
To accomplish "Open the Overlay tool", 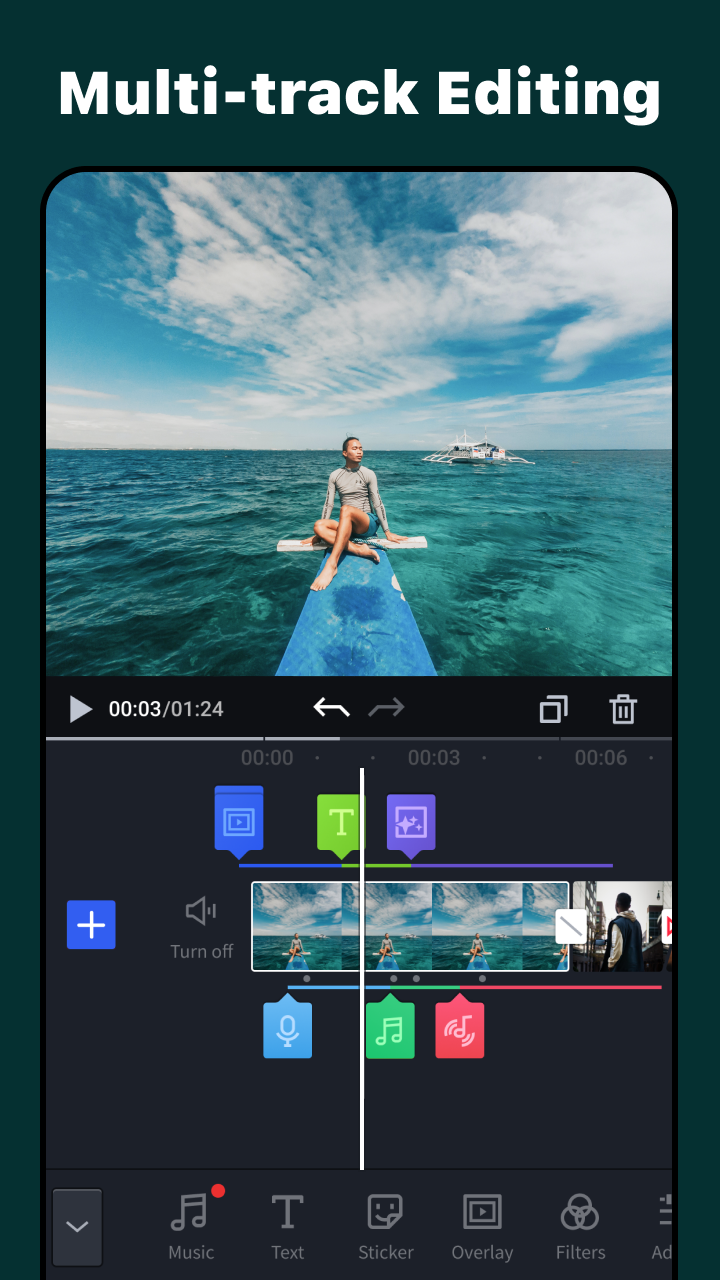I will [x=482, y=1227].
